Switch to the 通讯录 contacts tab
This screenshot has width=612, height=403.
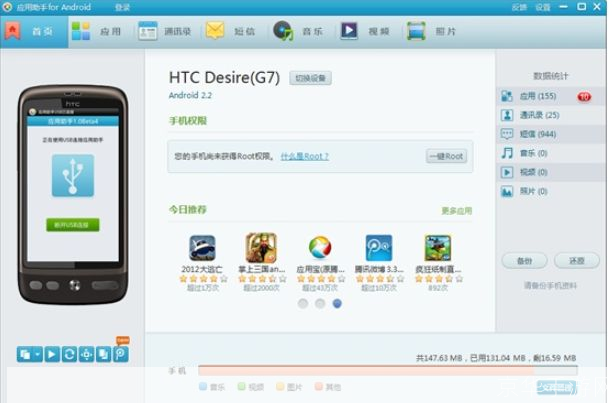tap(164, 32)
